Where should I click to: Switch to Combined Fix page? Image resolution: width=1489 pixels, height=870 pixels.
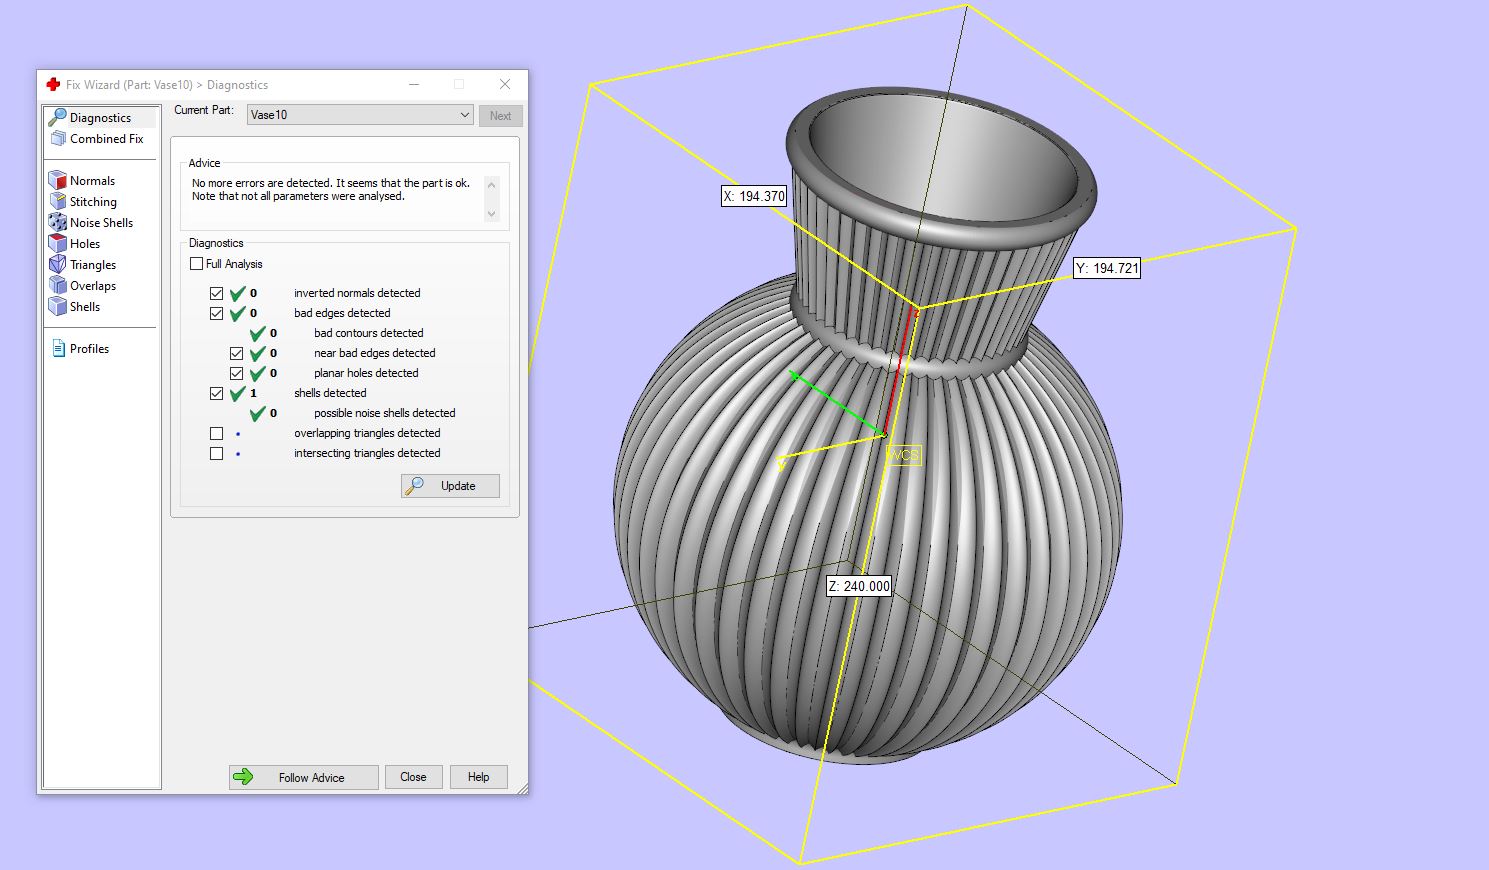[106, 139]
